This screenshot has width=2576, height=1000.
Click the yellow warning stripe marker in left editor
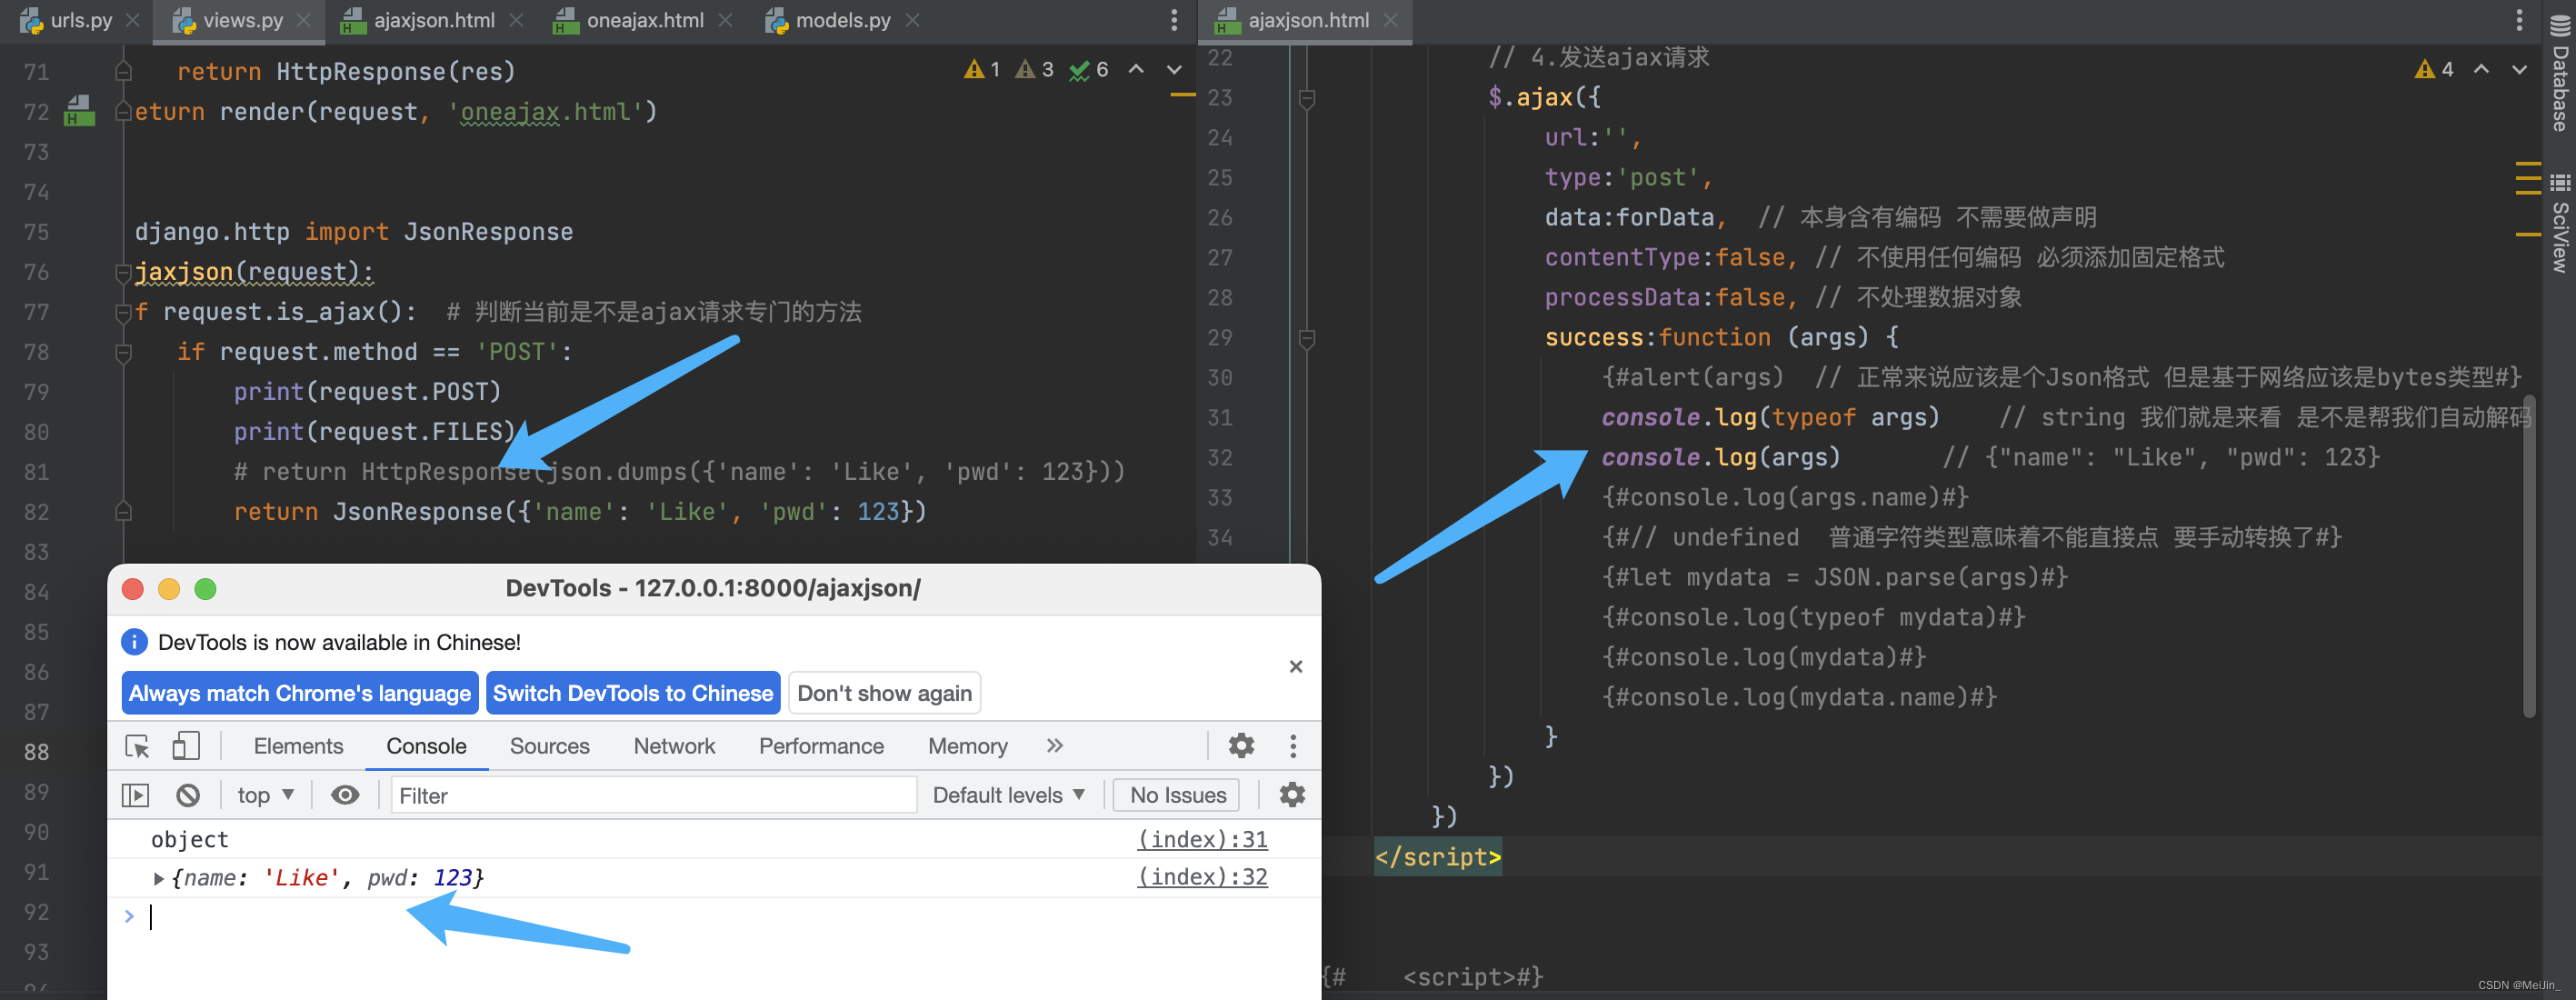point(1183,95)
